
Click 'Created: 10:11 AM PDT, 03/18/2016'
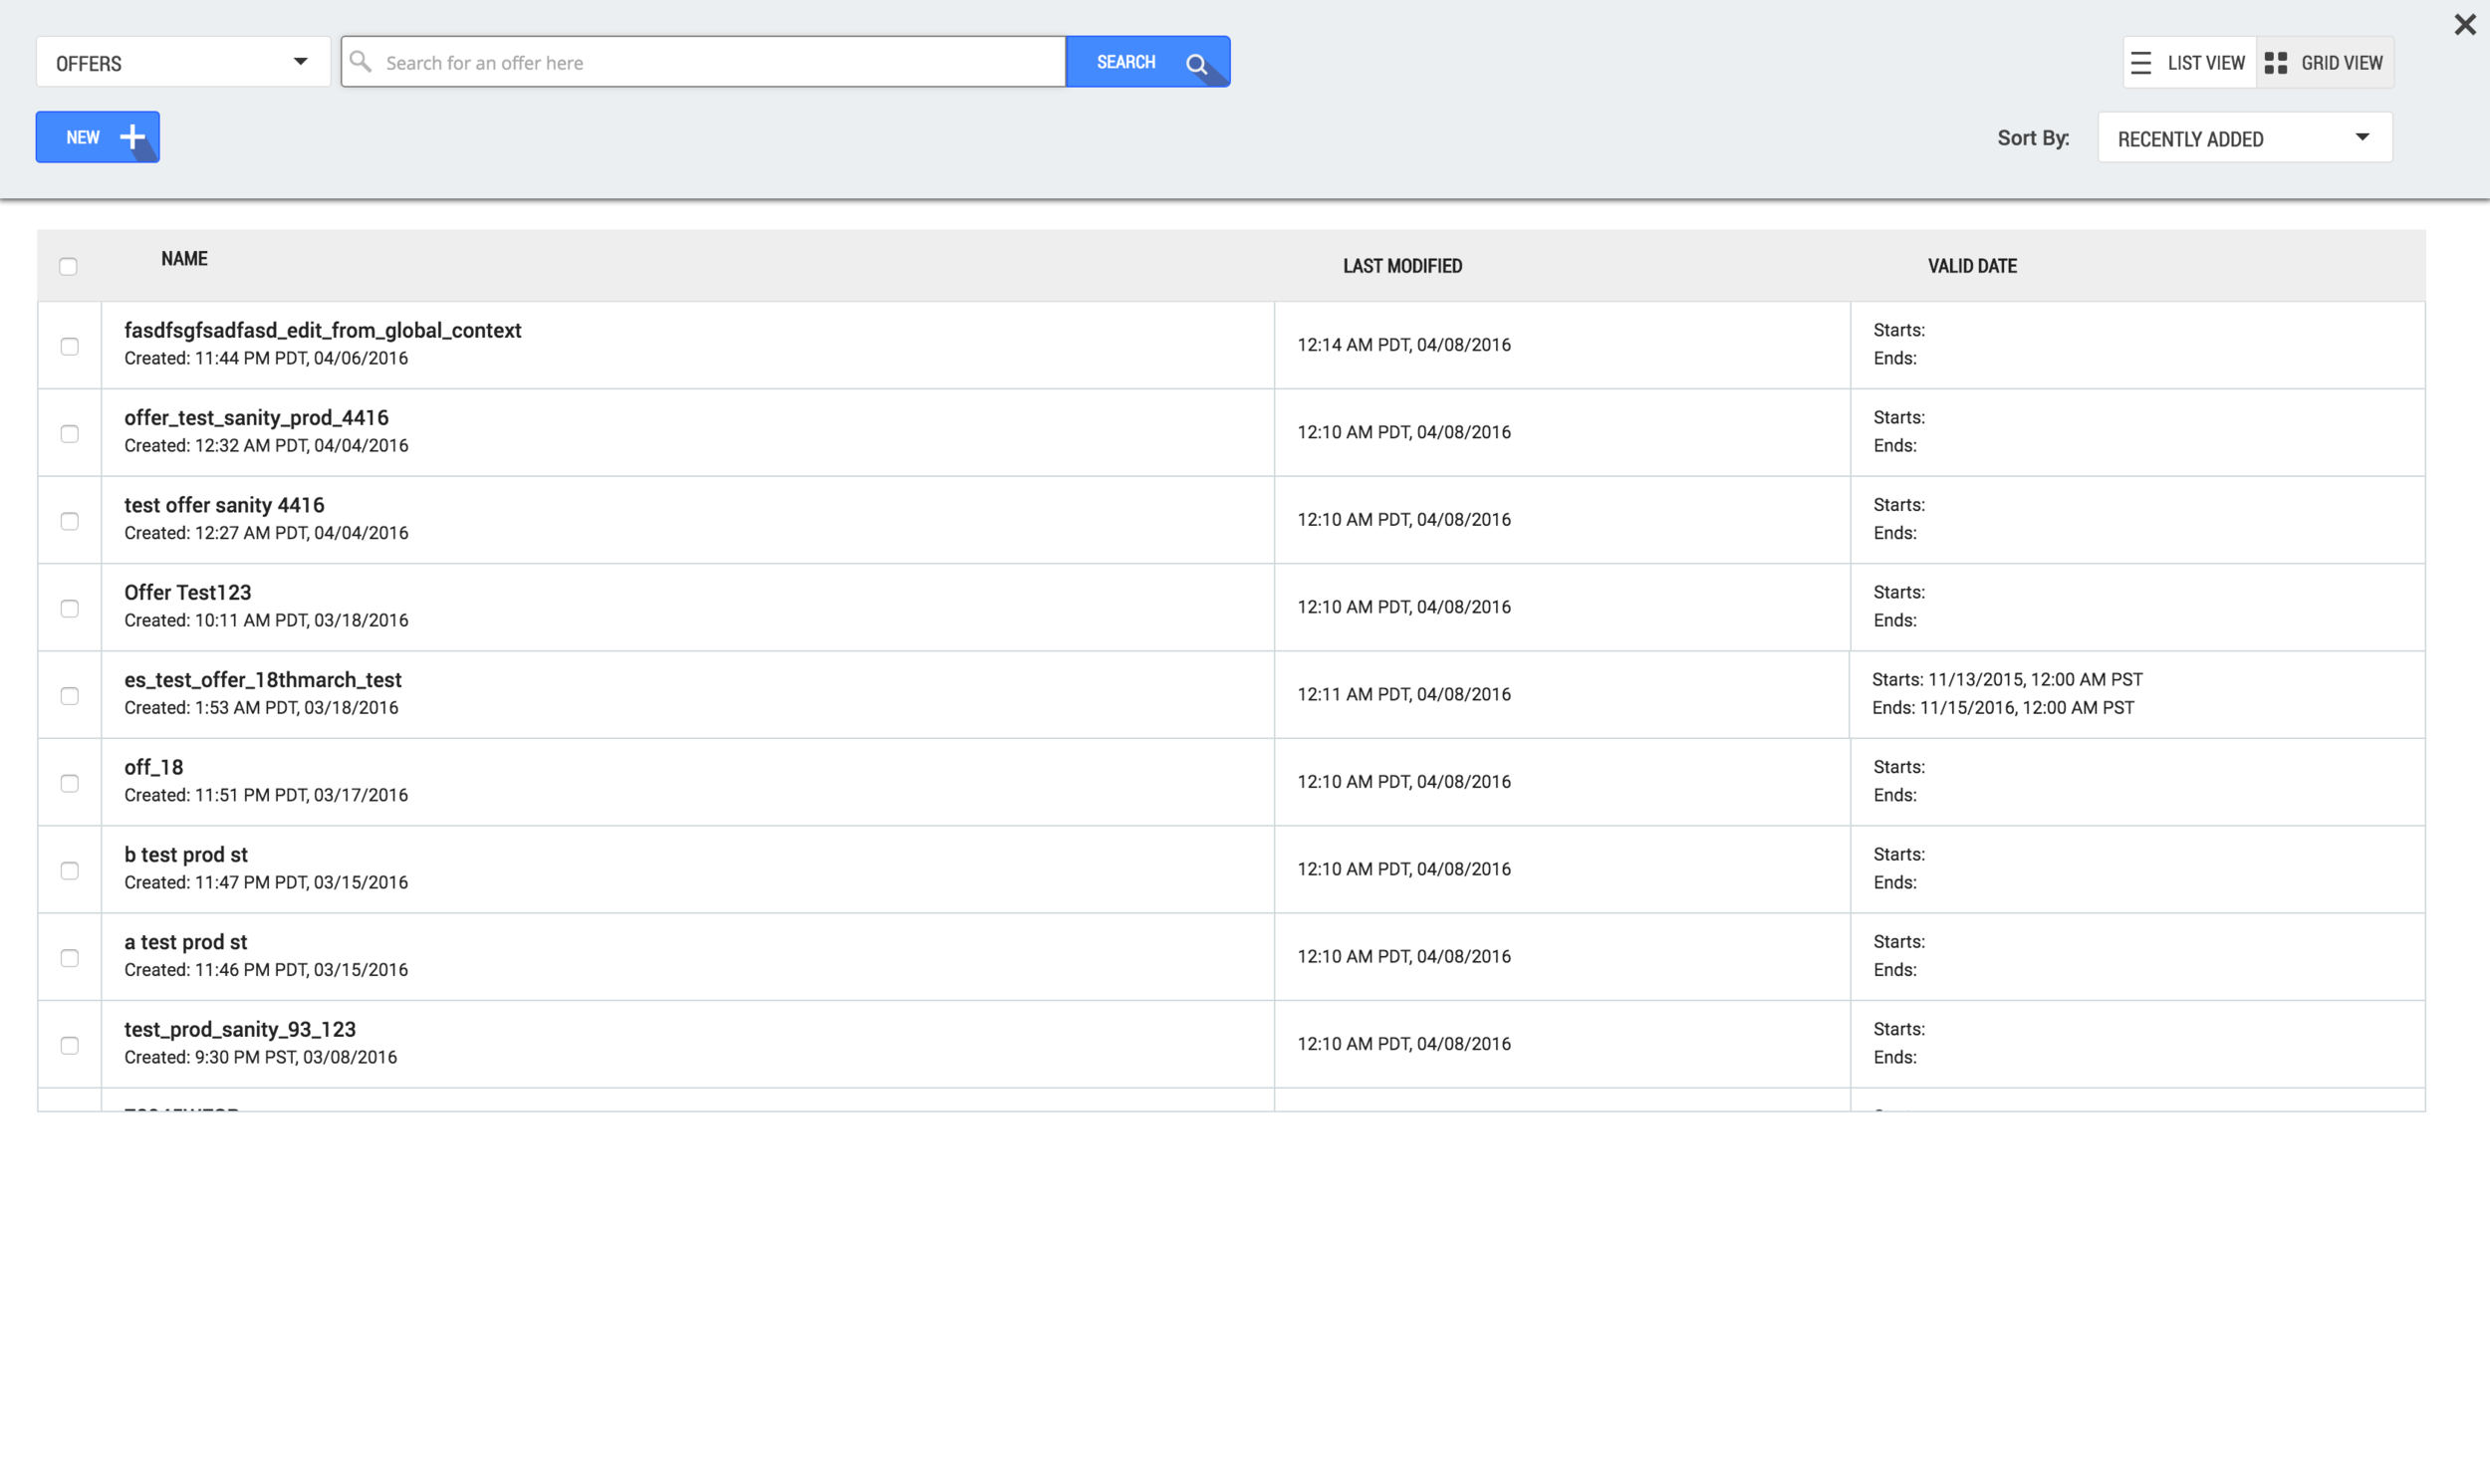coord(266,620)
